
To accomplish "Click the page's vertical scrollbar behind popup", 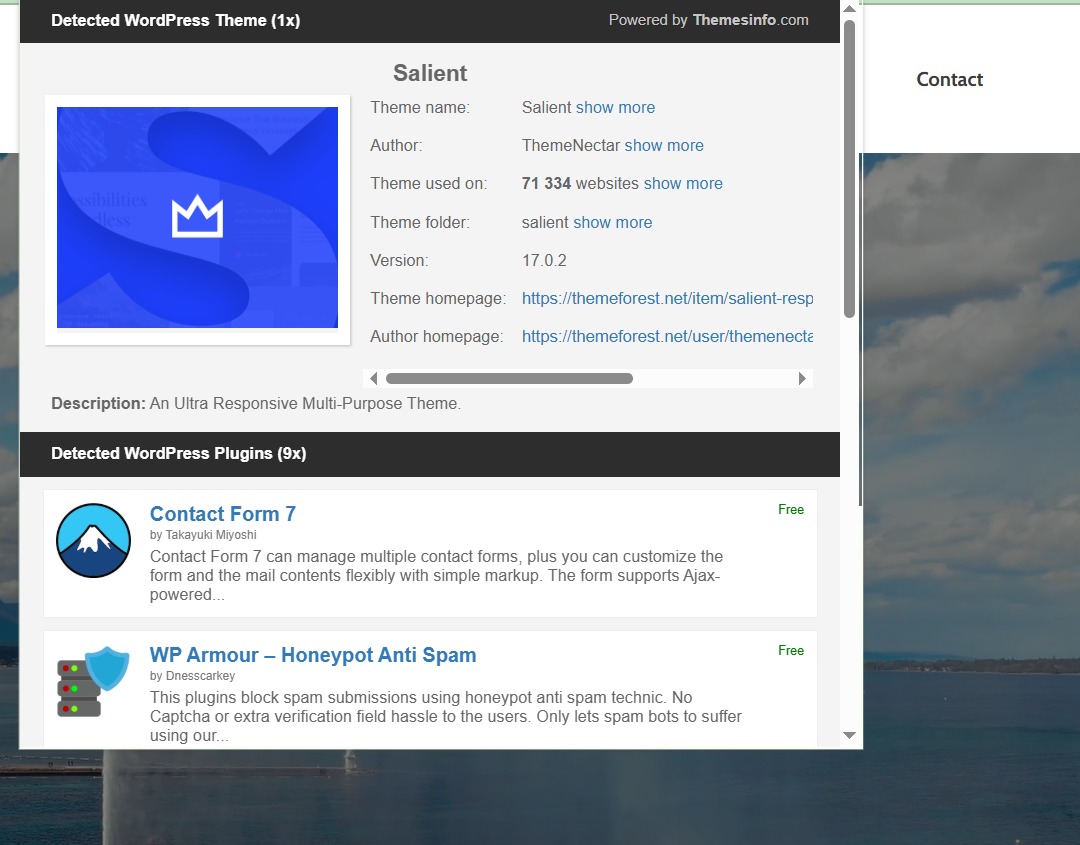I will [x=860, y=331].
